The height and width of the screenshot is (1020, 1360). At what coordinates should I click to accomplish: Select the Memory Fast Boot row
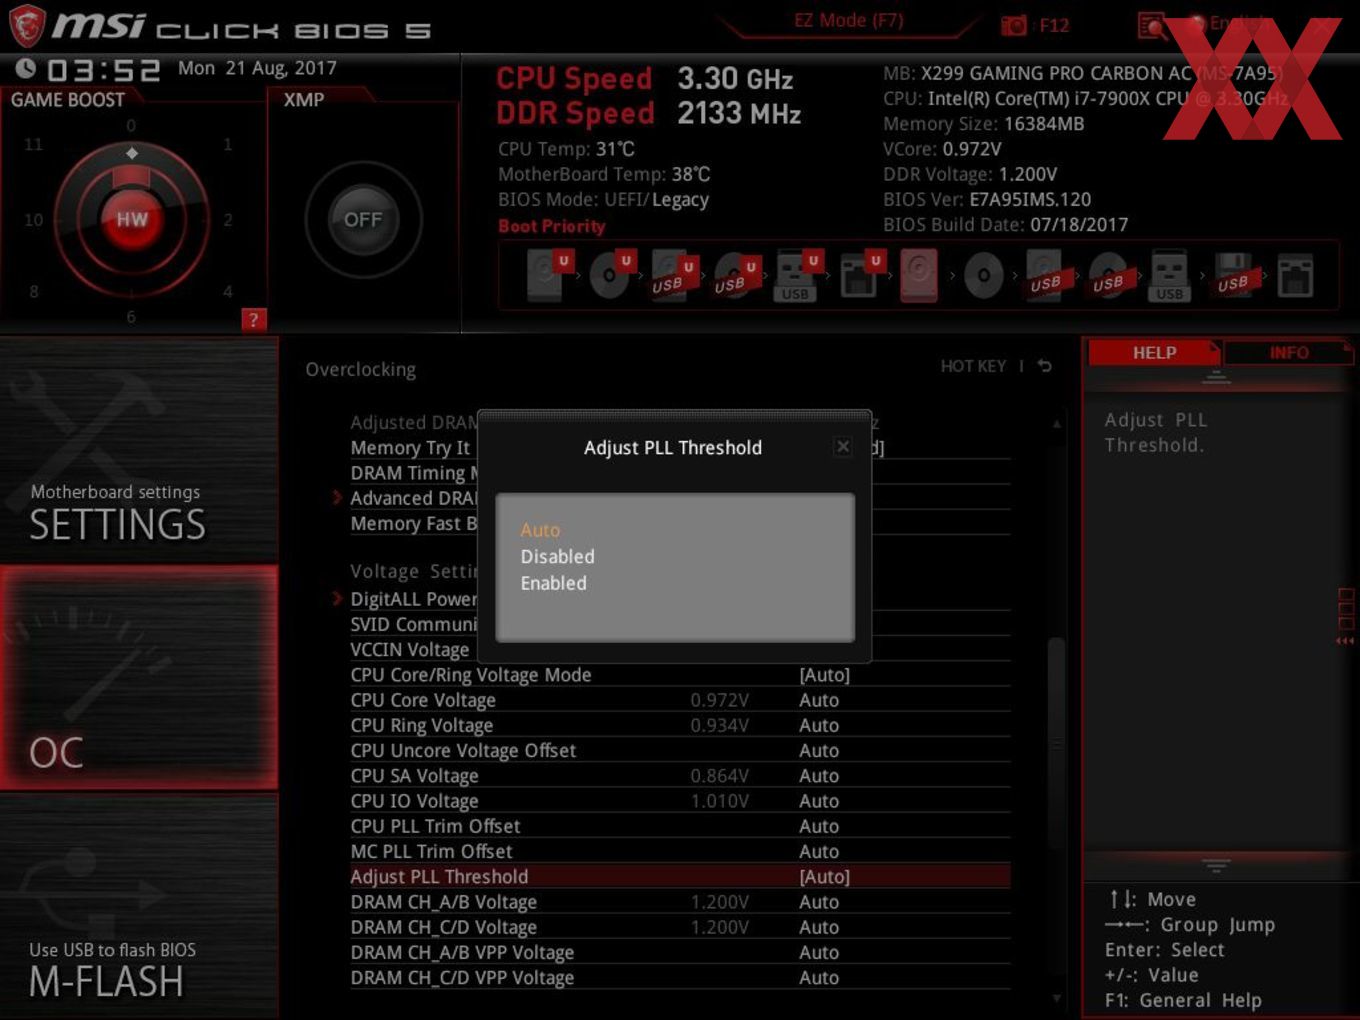click(x=414, y=523)
